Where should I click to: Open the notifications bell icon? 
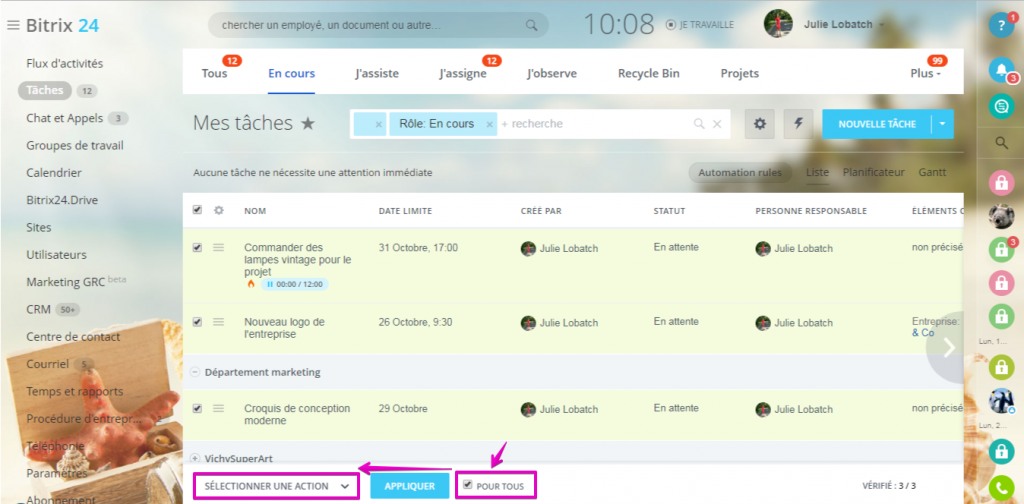point(1001,69)
